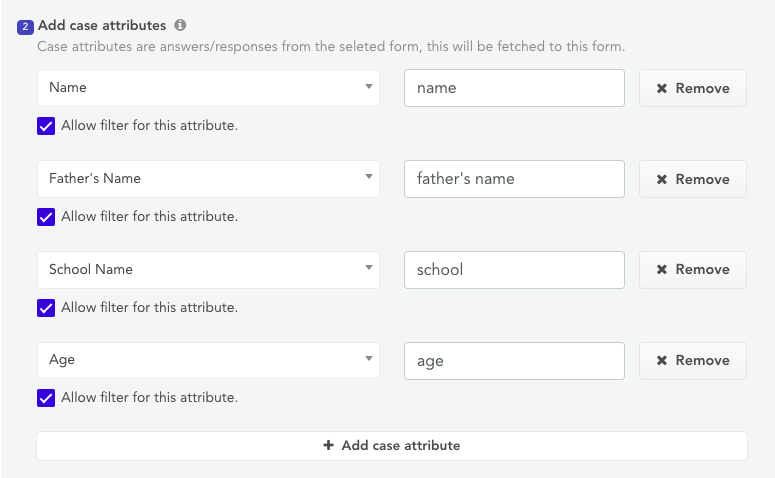This screenshot has width=775, height=478.
Task: Toggle Allow filter under the Age attribute
Action: [x=46, y=398]
